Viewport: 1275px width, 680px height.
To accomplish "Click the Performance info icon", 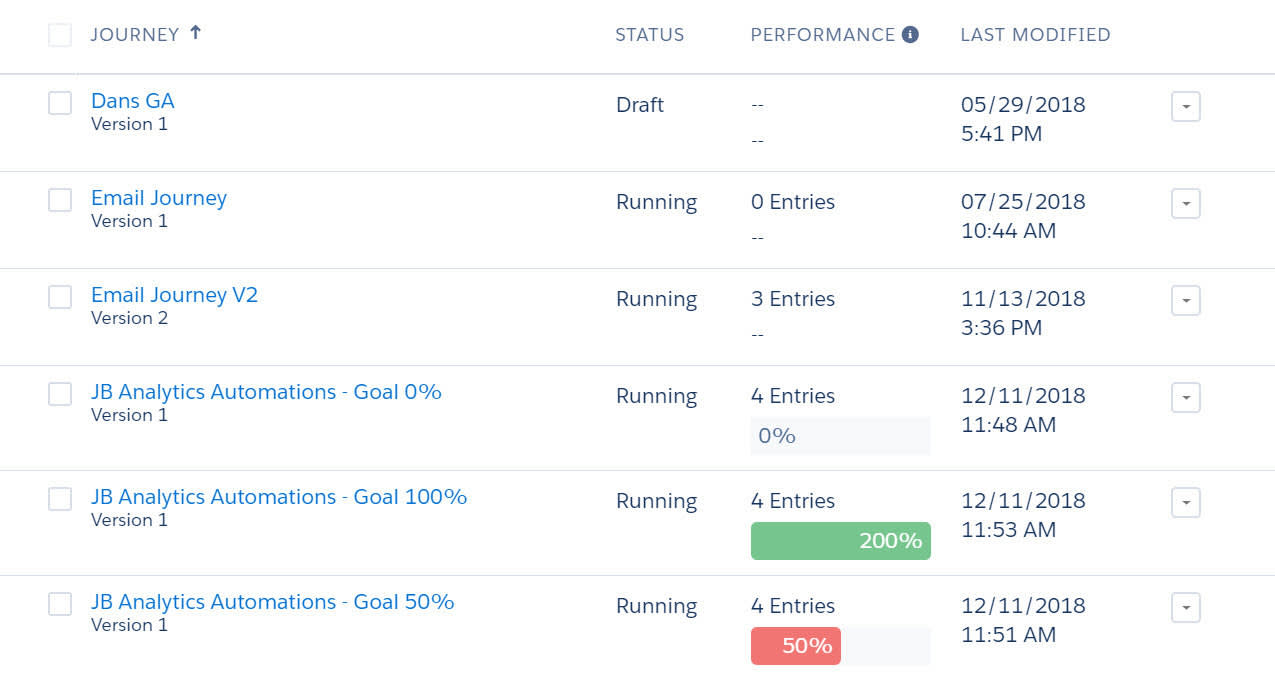I will [x=910, y=34].
